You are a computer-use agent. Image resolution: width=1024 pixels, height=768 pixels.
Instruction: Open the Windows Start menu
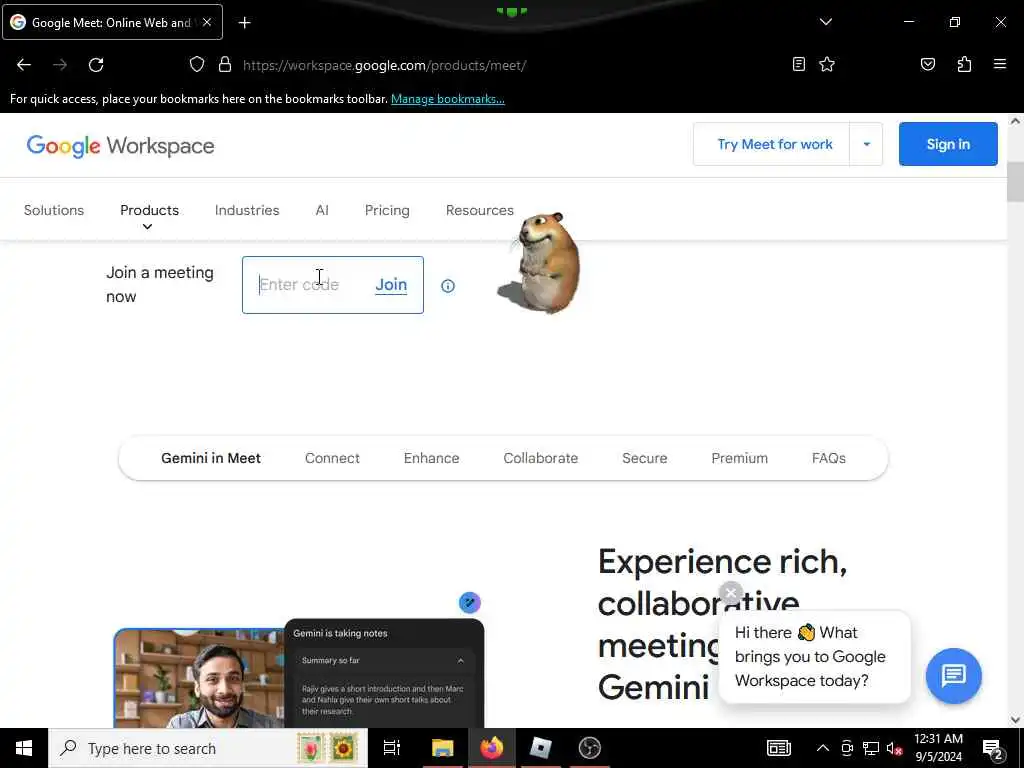[24, 748]
